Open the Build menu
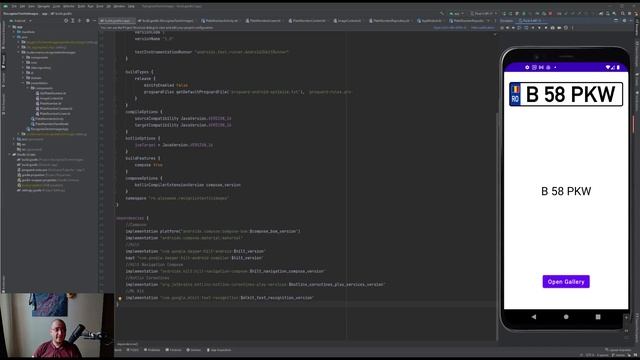640x360 pixels. tap(81, 7)
